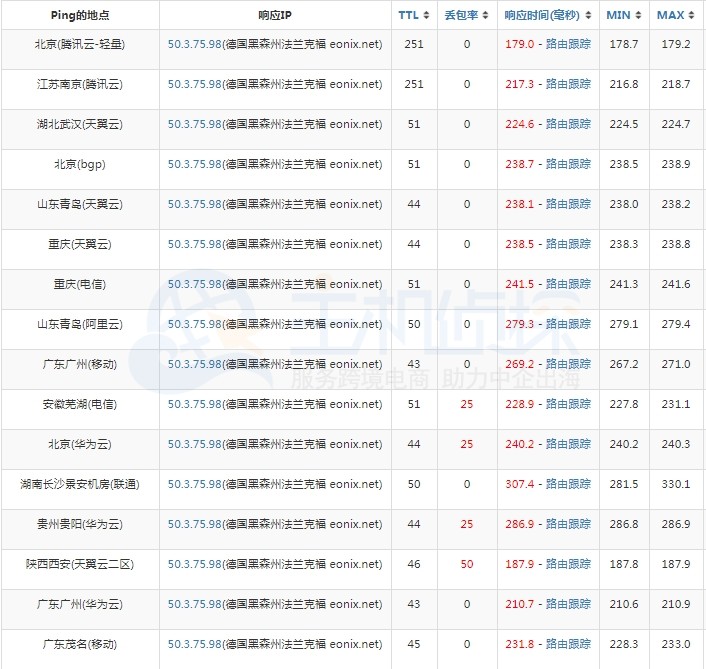Select location cell 山东青岛(阿里云)
The width and height of the screenshot is (706, 669).
click(80, 325)
